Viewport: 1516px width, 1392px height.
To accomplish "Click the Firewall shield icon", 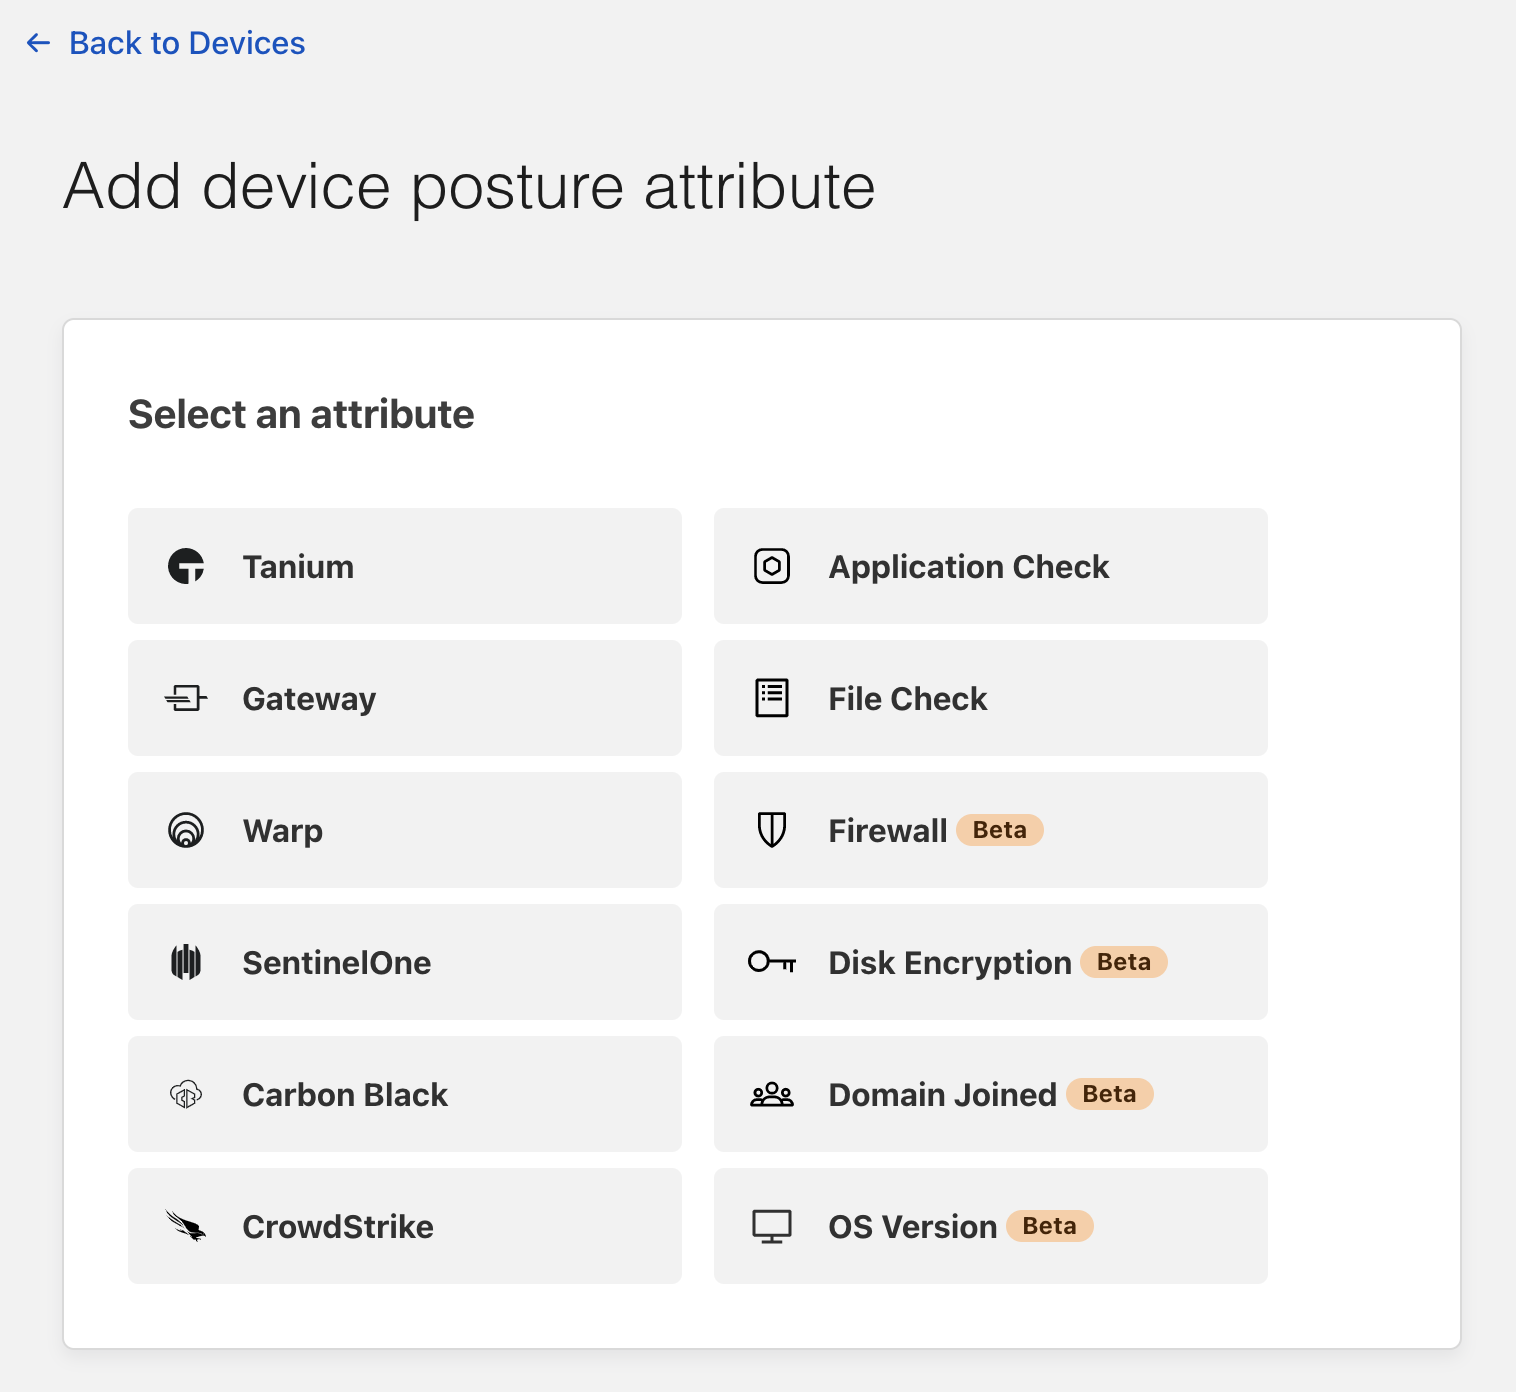I will click(x=772, y=830).
